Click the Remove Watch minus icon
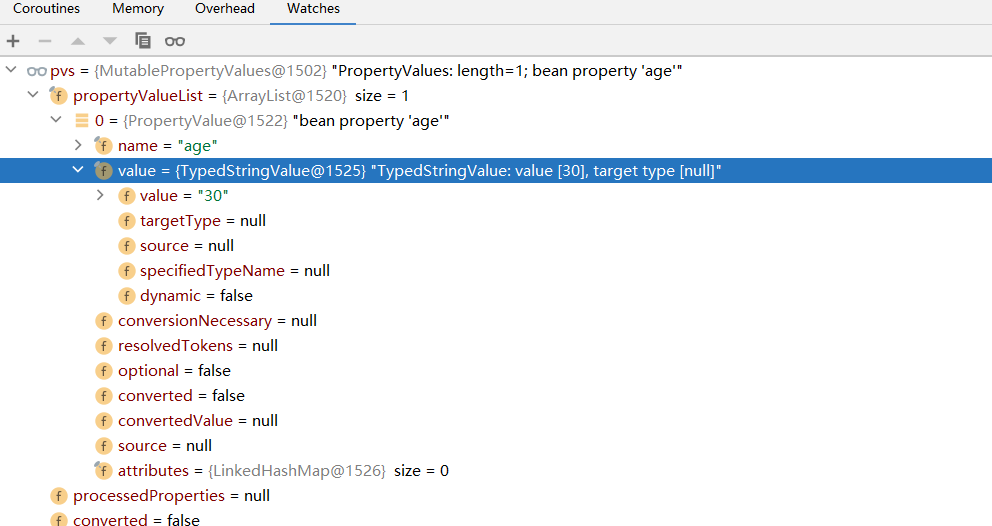Image resolution: width=992 pixels, height=526 pixels. (45, 41)
